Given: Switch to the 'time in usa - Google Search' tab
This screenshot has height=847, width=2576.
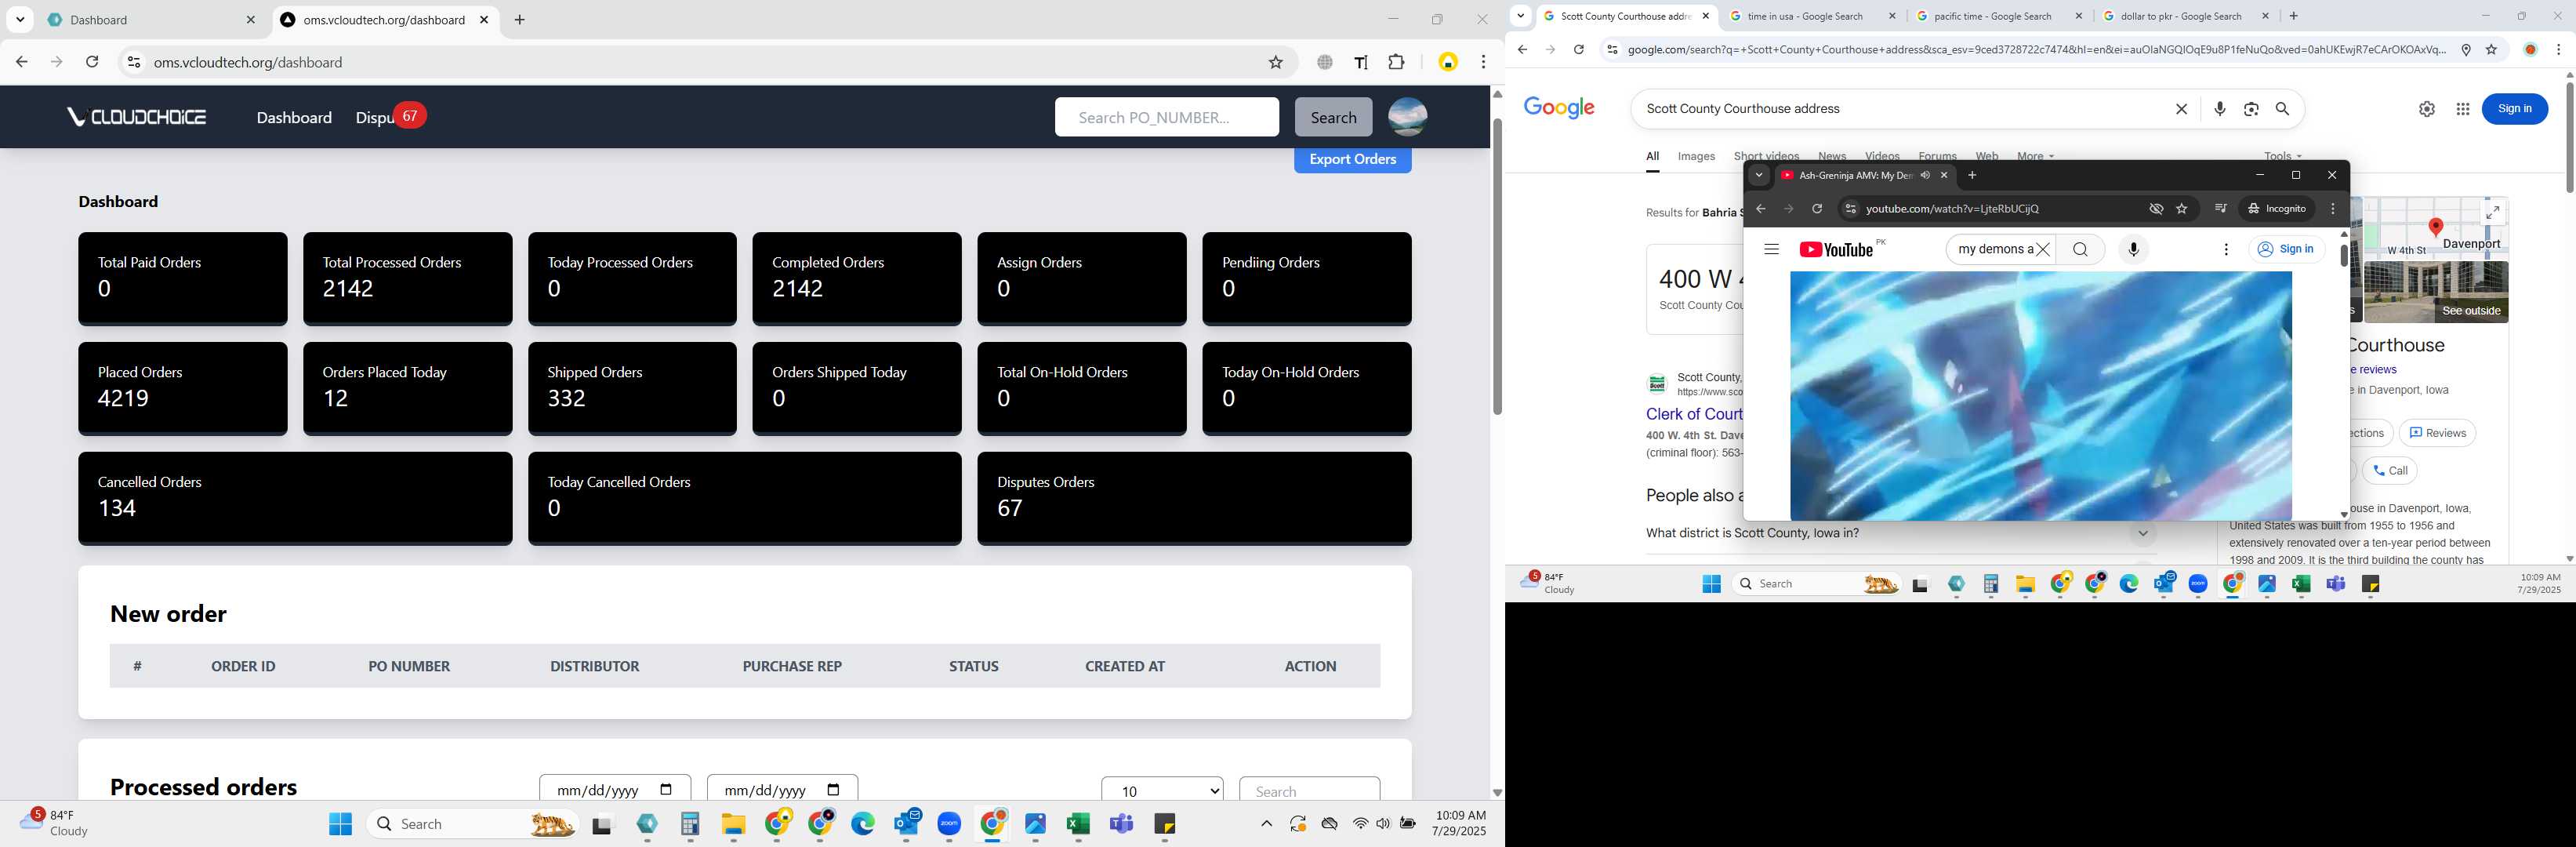Looking at the screenshot, I should click(x=1811, y=16).
